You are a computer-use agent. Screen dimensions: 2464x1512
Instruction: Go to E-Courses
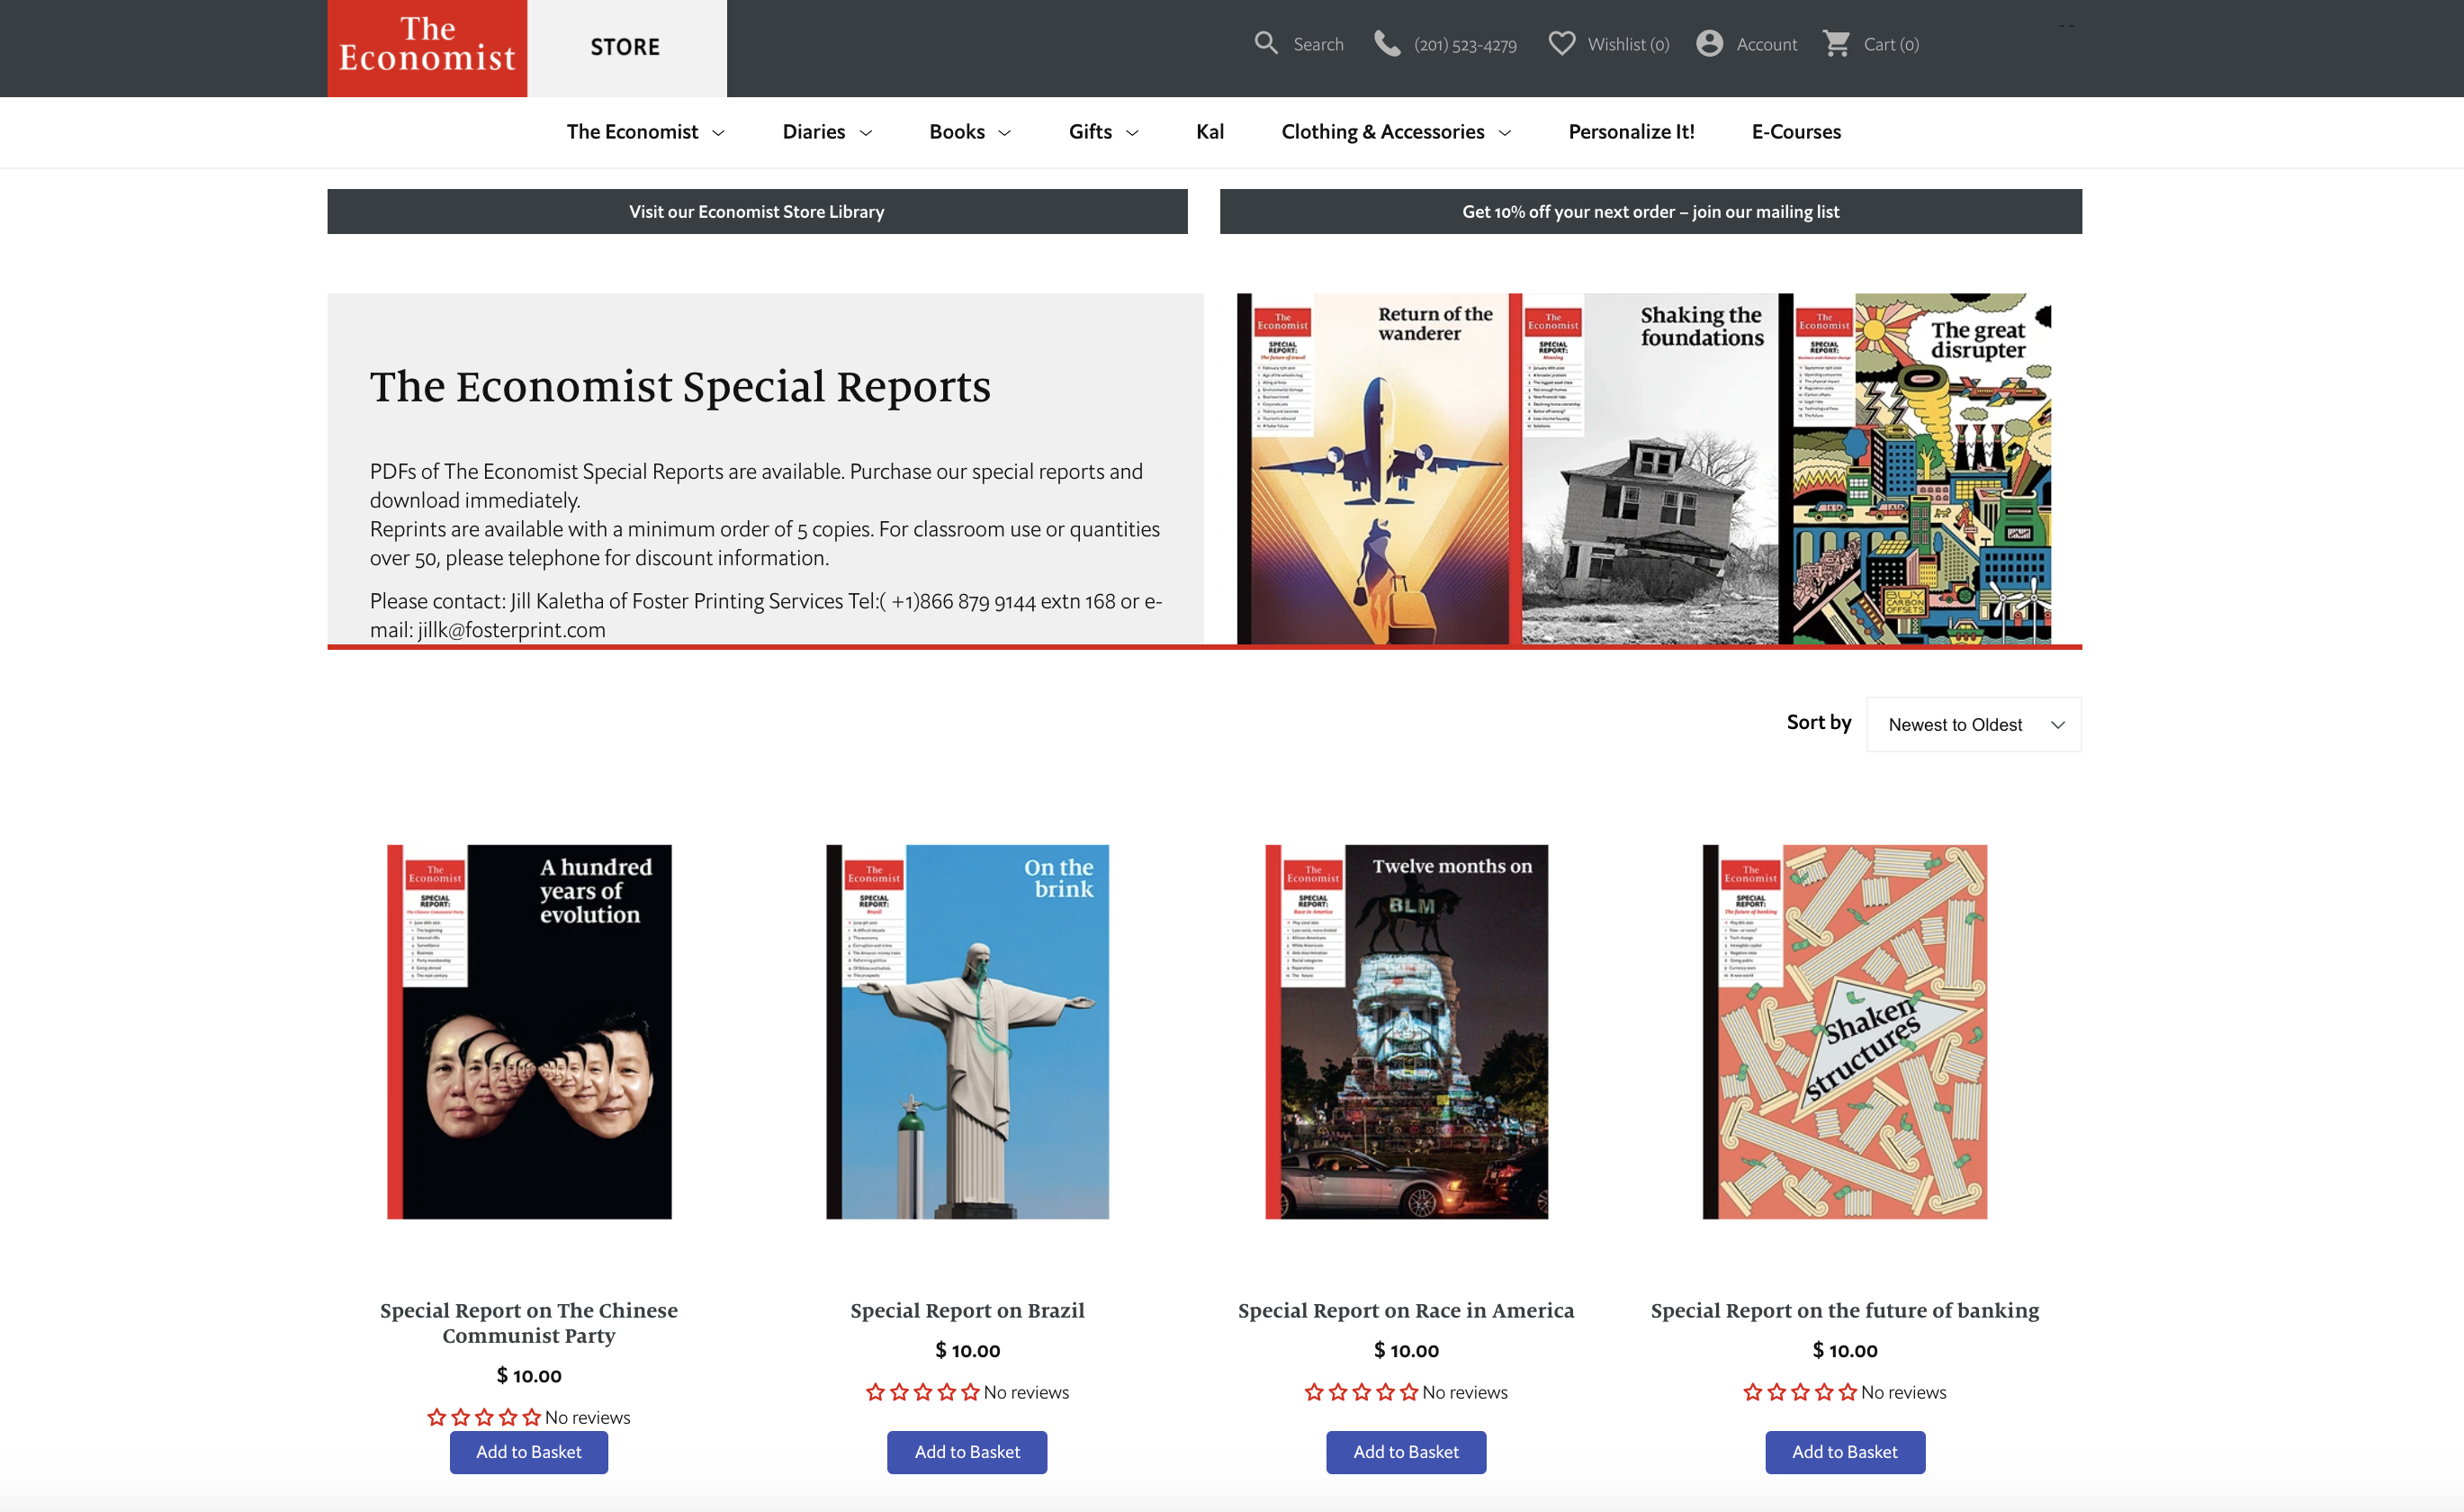(x=1796, y=132)
